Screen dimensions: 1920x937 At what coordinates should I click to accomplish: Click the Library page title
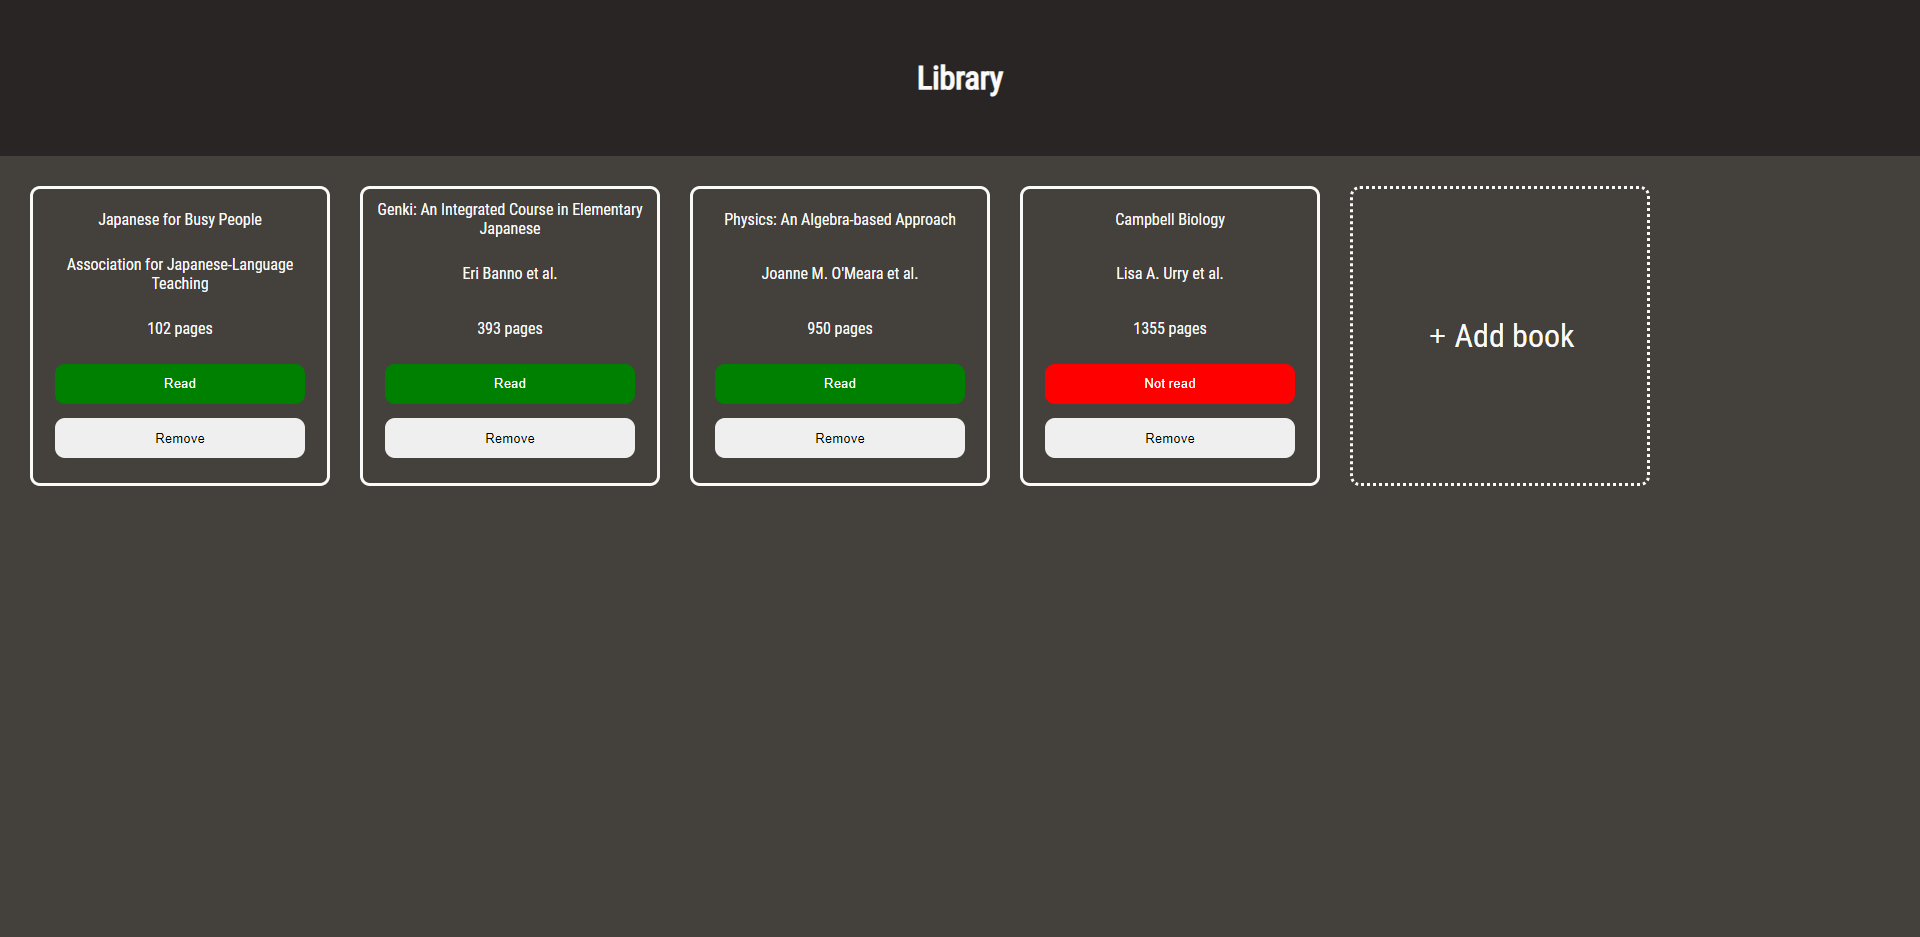pyautogui.click(x=959, y=78)
